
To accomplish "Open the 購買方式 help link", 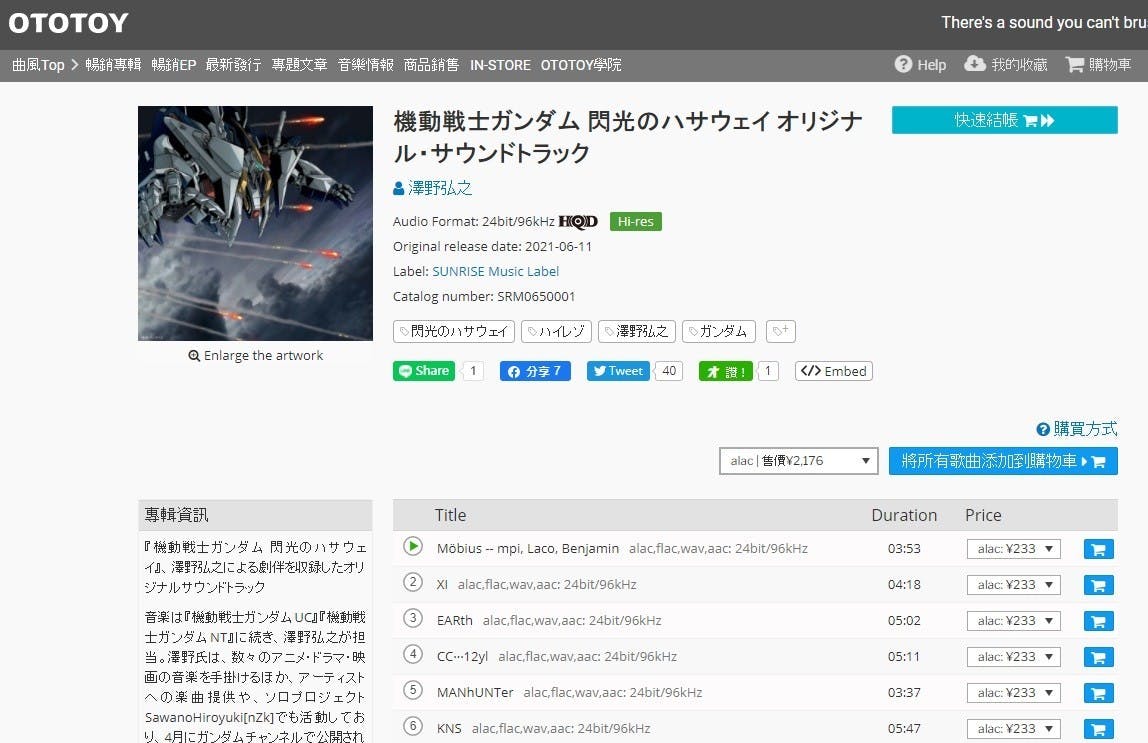I will tap(1077, 429).
